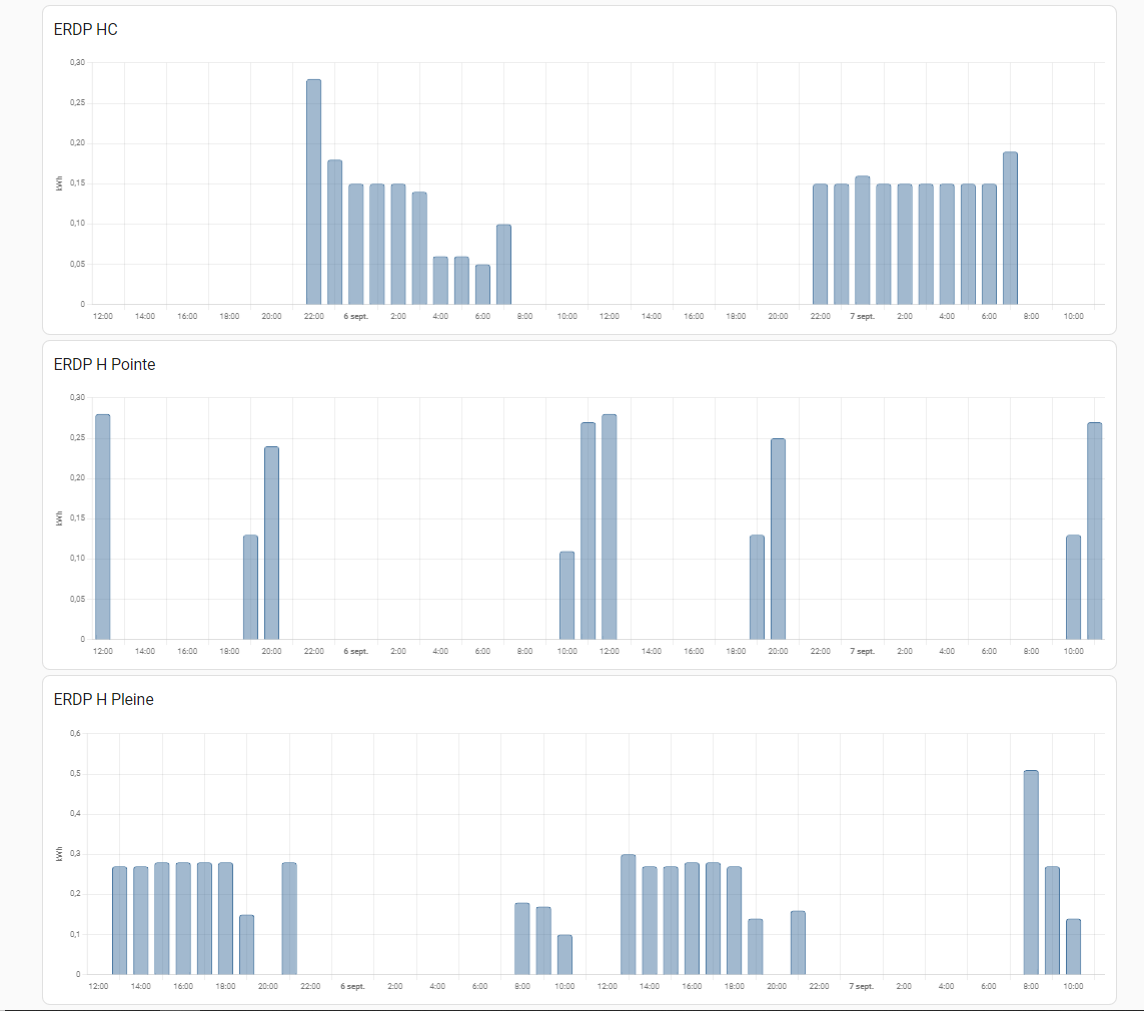Screen dimensions: 1144x1011
Task: Click the '7 sept.' label in ERDP HC axis
Action: 862,316
